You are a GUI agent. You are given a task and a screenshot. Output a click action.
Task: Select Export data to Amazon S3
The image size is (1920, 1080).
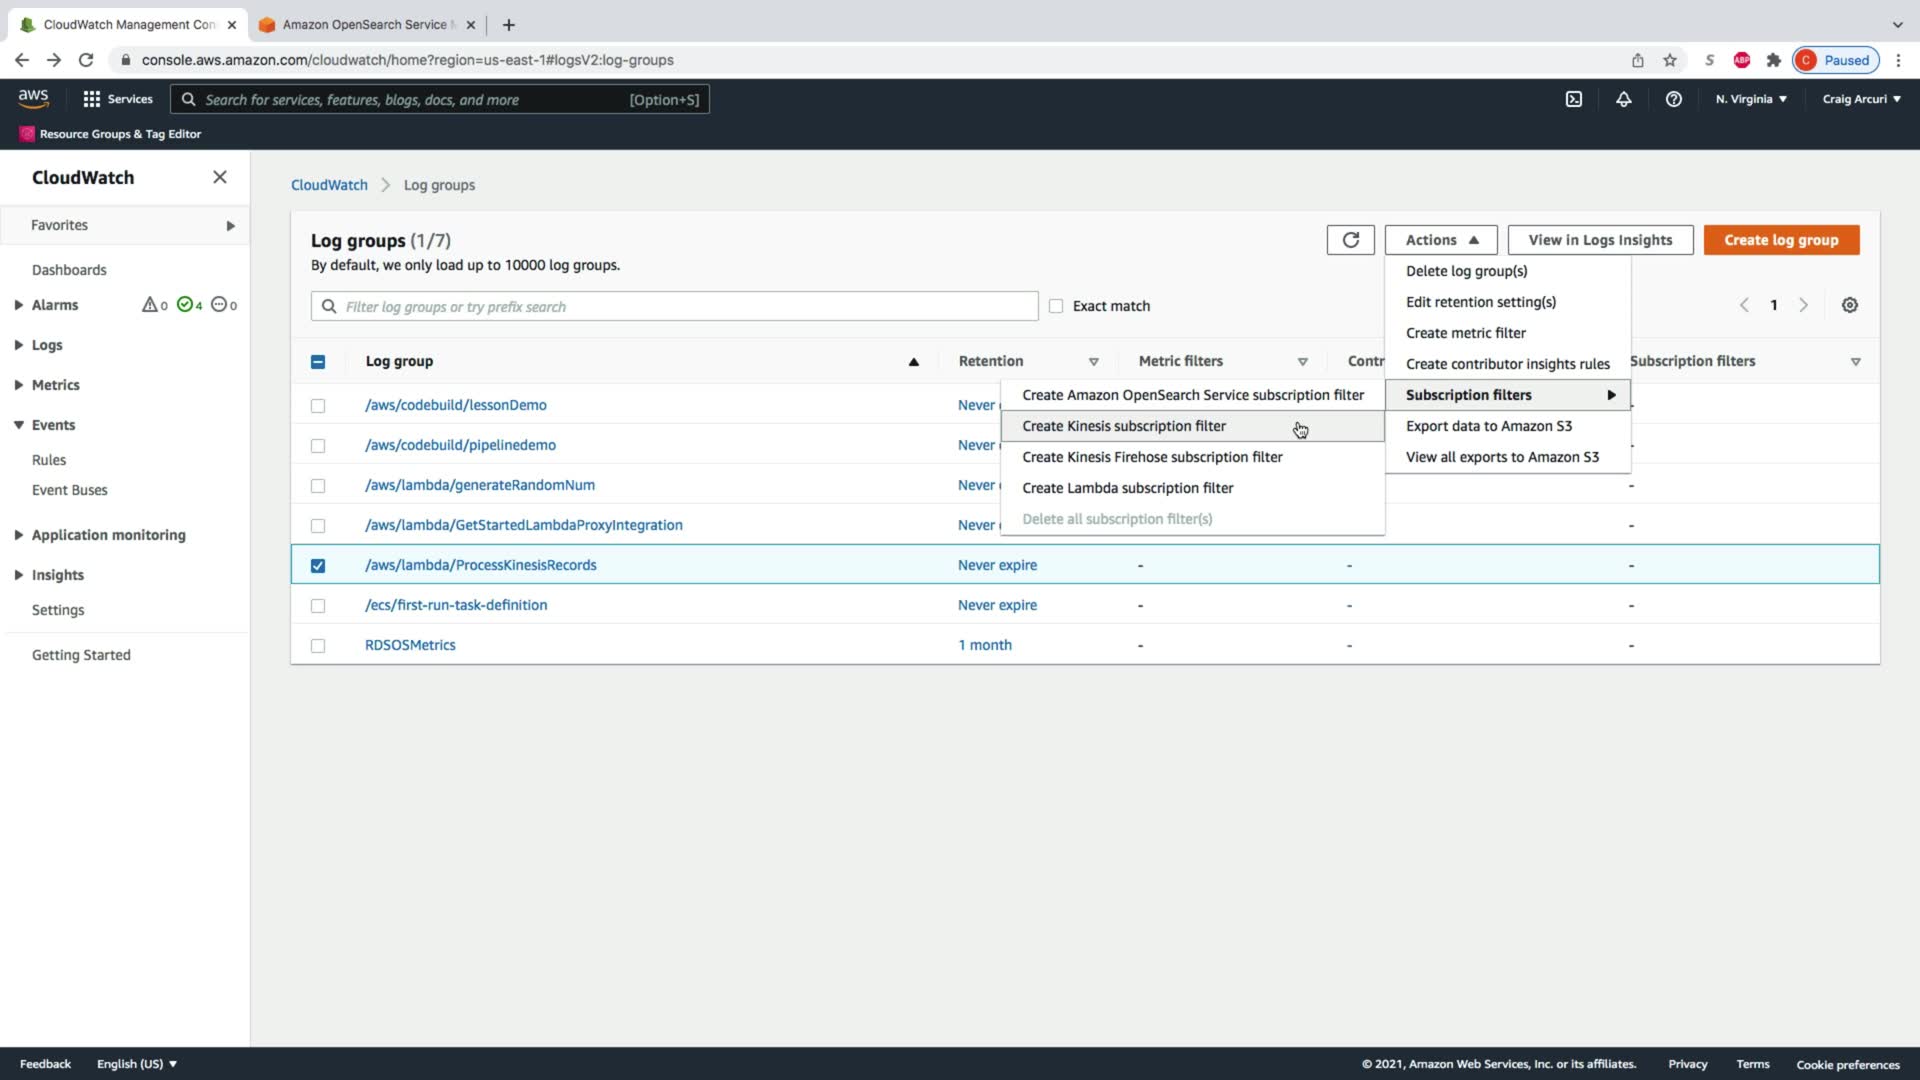point(1488,426)
